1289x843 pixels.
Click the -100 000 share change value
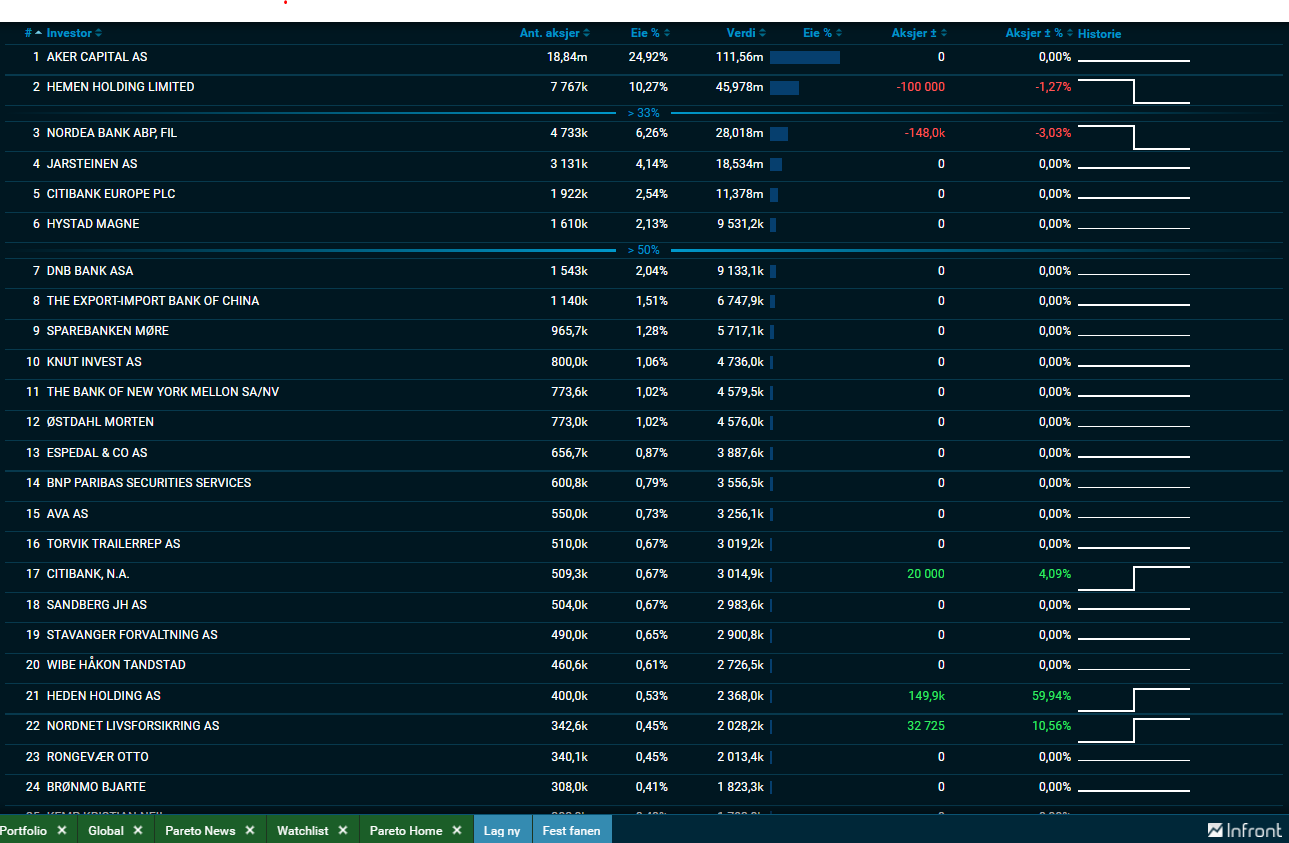pos(921,87)
